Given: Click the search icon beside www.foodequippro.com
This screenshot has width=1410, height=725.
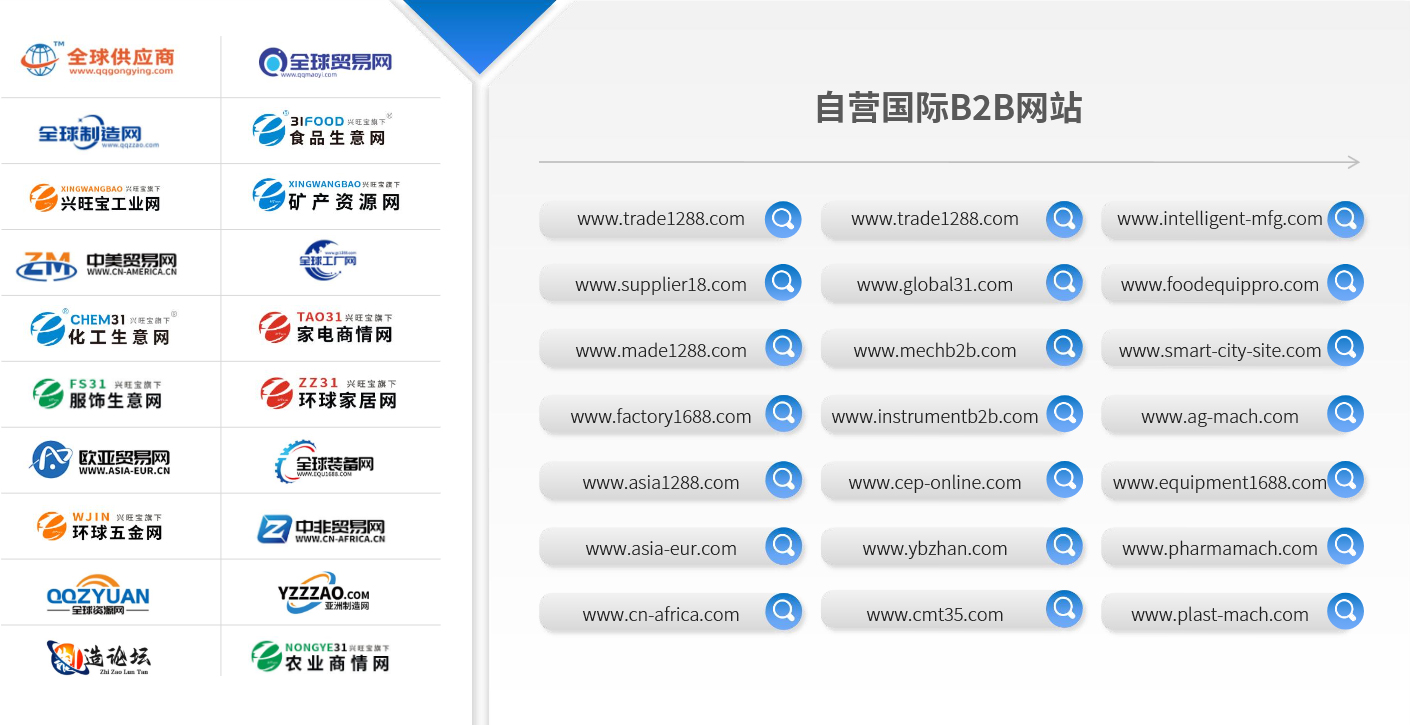Looking at the screenshot, I should tap(1346, 283).
